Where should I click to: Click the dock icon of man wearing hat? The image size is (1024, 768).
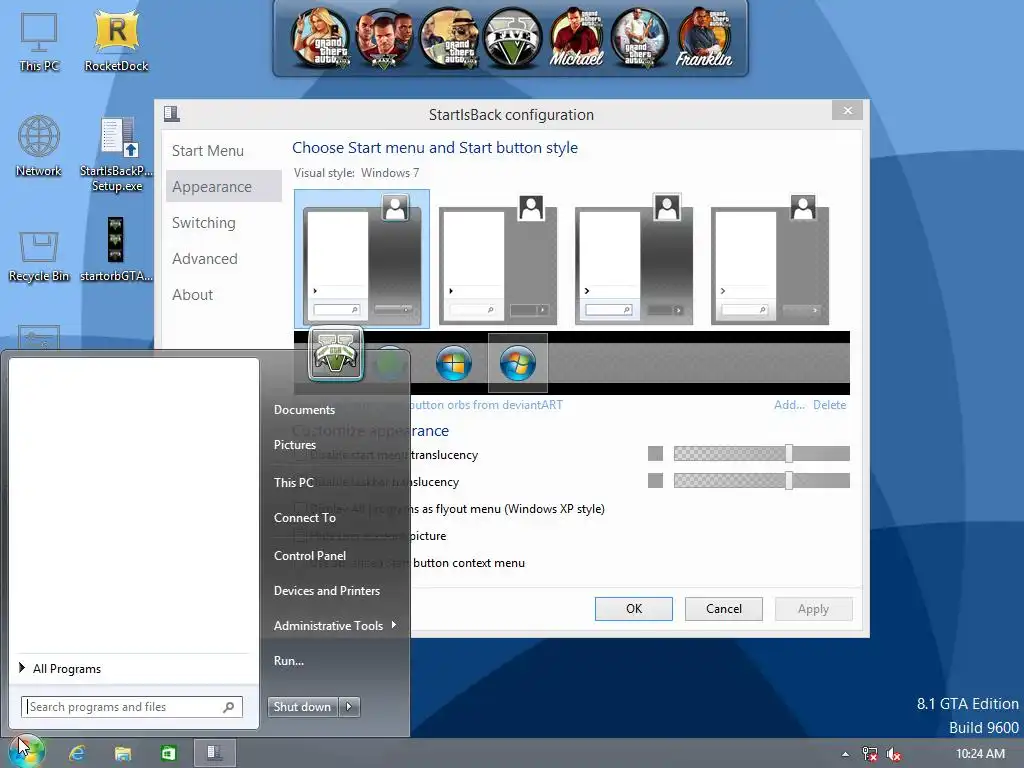(448, 38)
